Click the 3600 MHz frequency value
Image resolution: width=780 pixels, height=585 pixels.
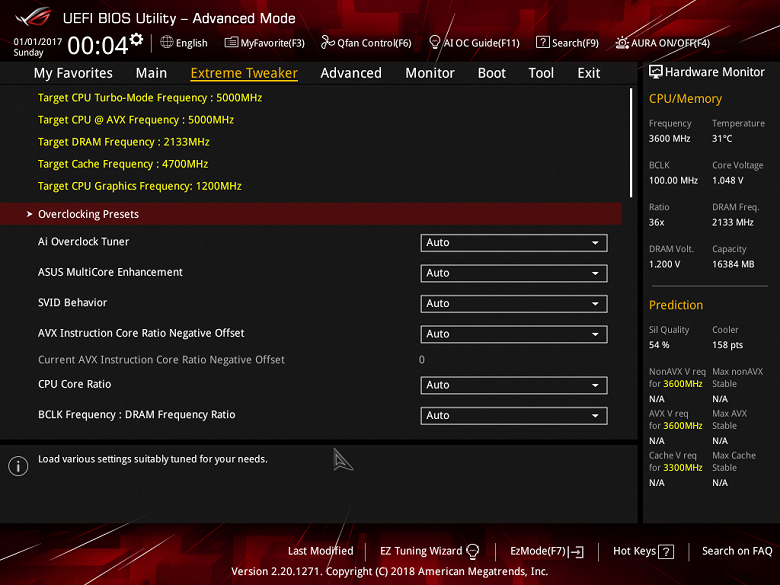point(669,139)
